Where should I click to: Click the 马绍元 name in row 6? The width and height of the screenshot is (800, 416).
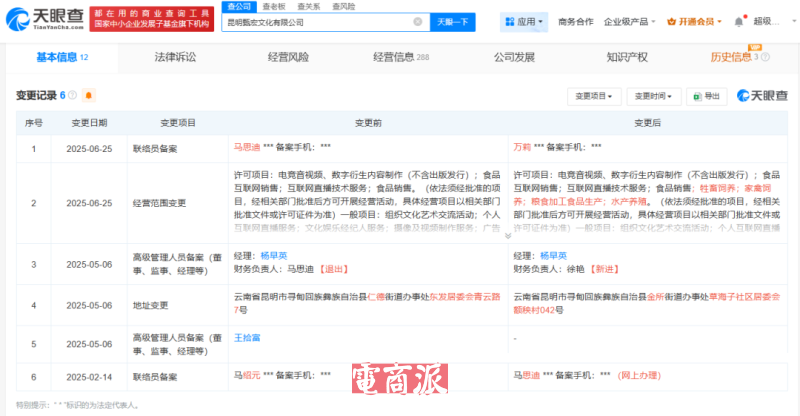tap(247, 376)
